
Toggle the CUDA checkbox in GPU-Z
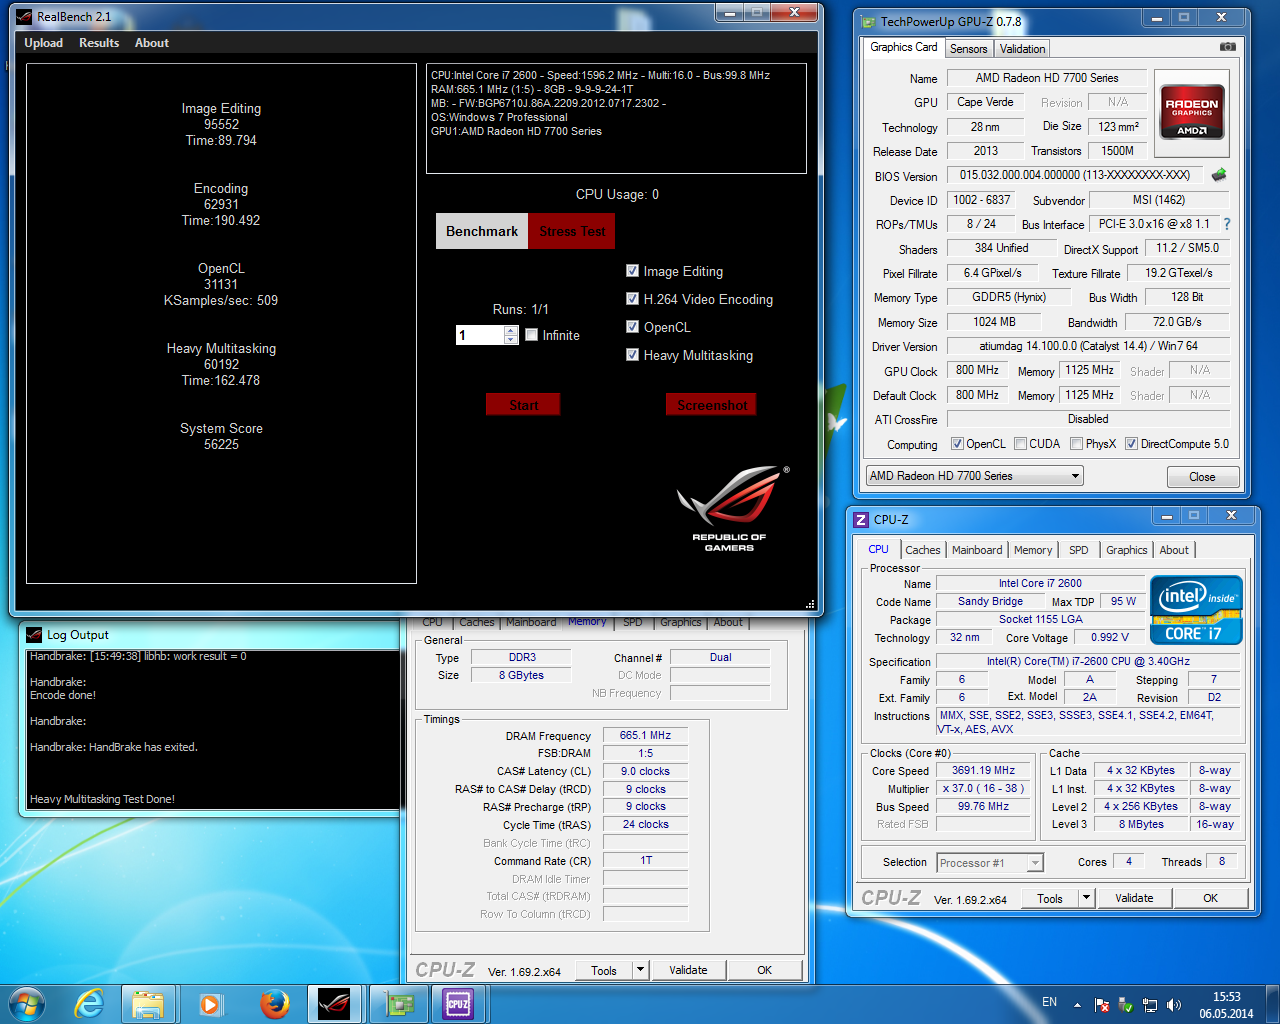pos(1020,444)
